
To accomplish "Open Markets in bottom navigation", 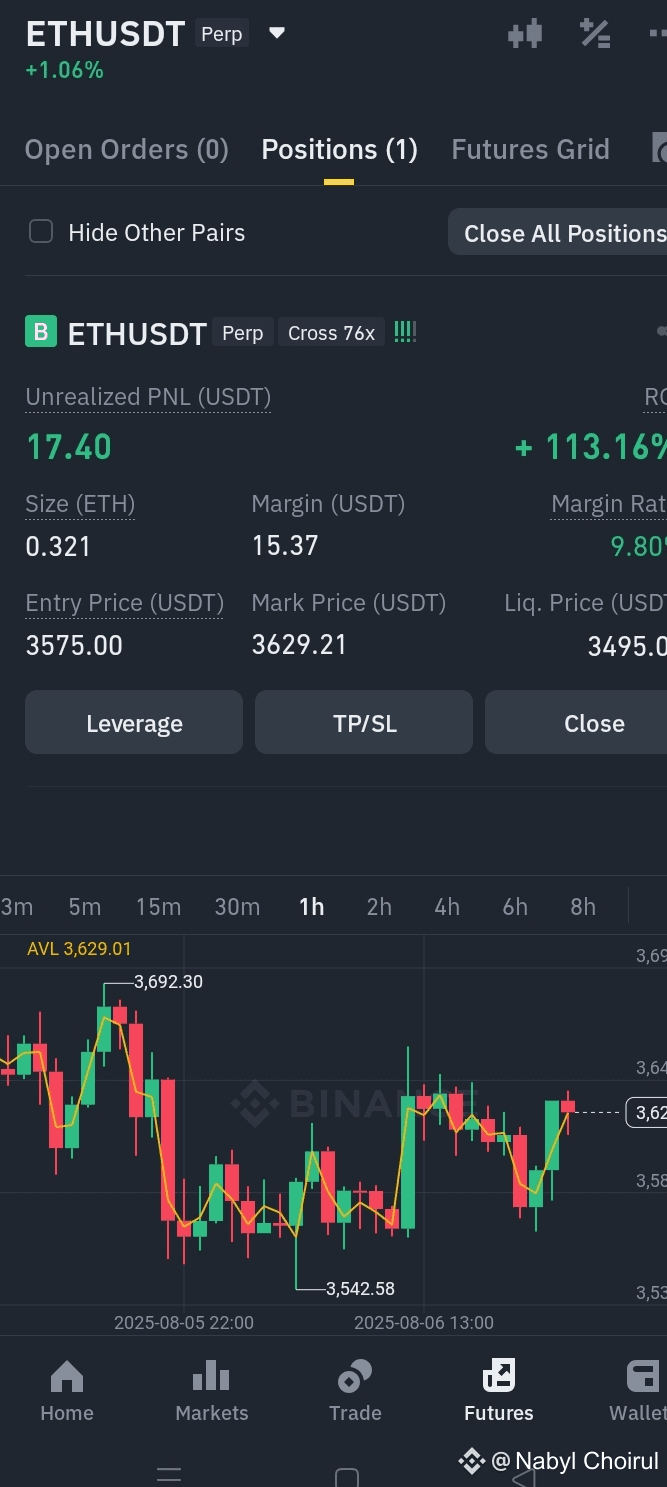I will [211, 1391].
